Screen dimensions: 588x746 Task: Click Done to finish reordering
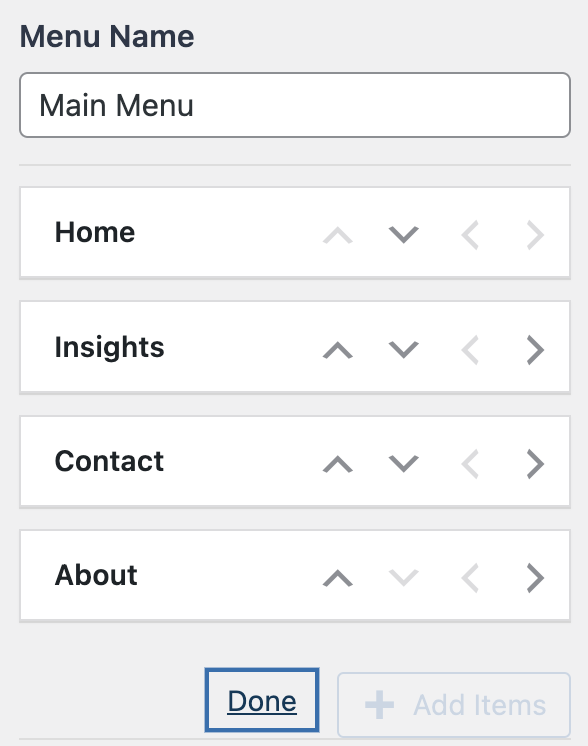tap(262, 700)
